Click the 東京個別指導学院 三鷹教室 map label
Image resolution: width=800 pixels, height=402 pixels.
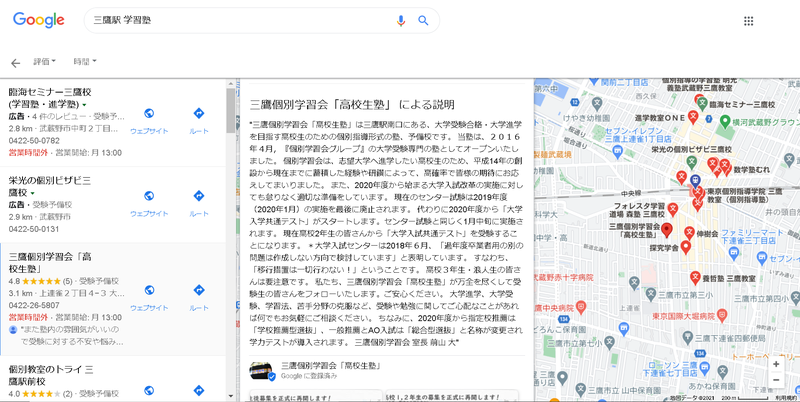point(744,195)
